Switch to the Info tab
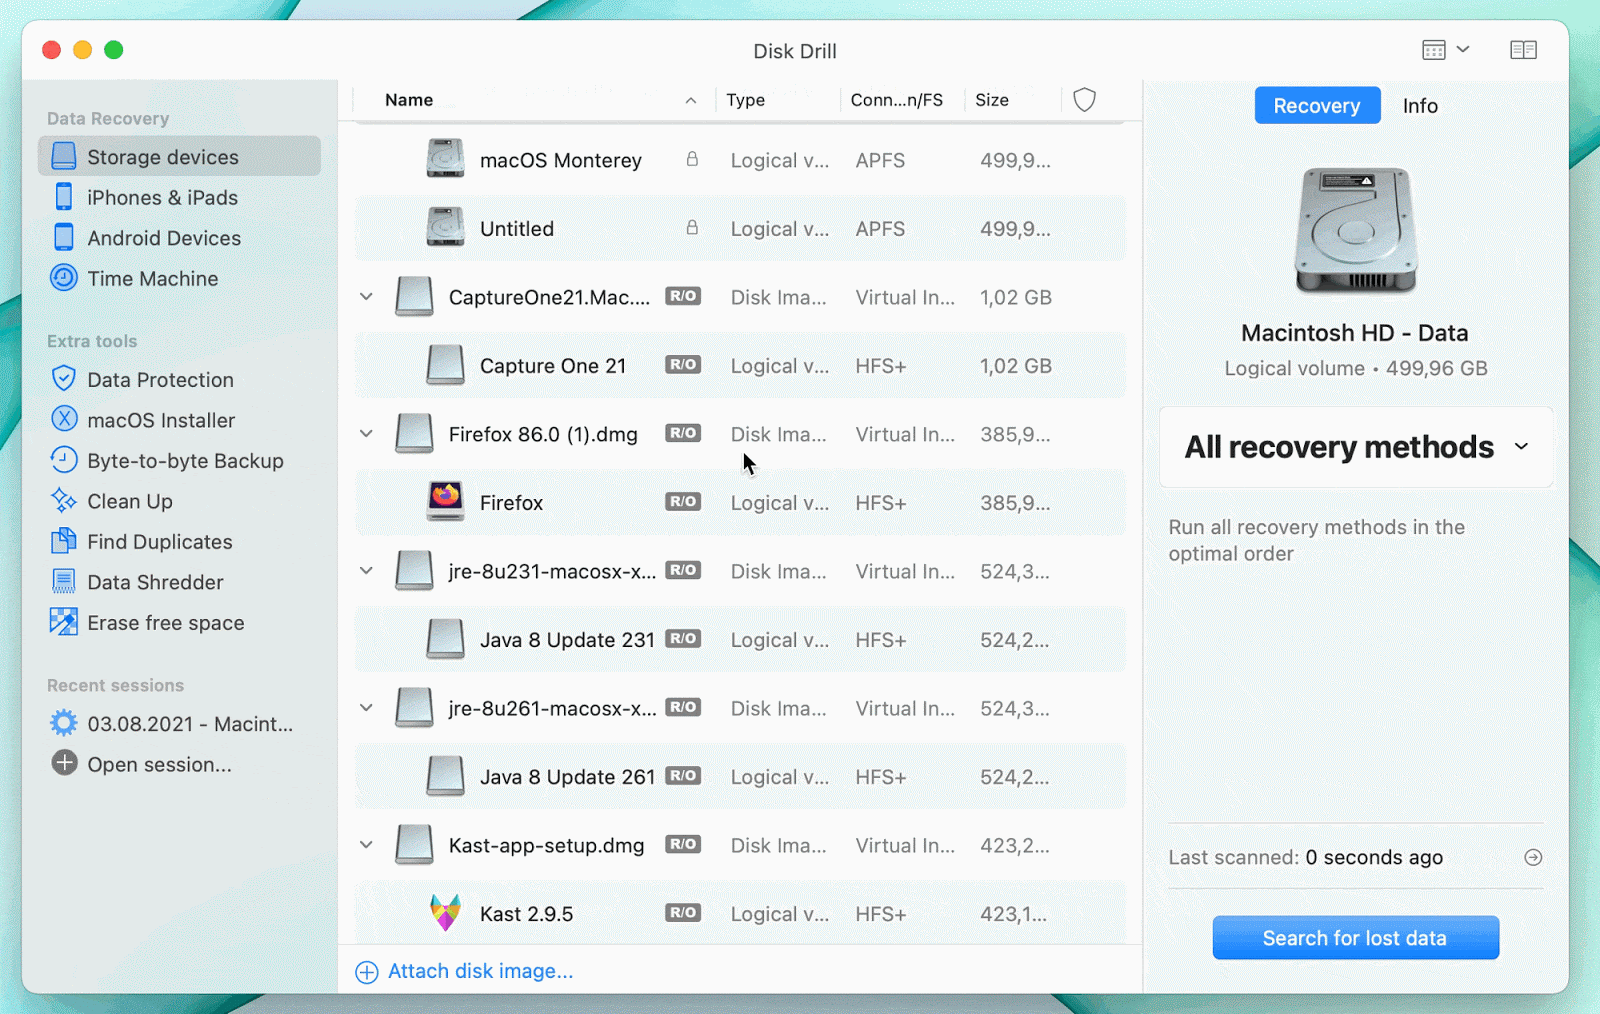Viewport: 1600px width, 1014px height. point(1420,106)
